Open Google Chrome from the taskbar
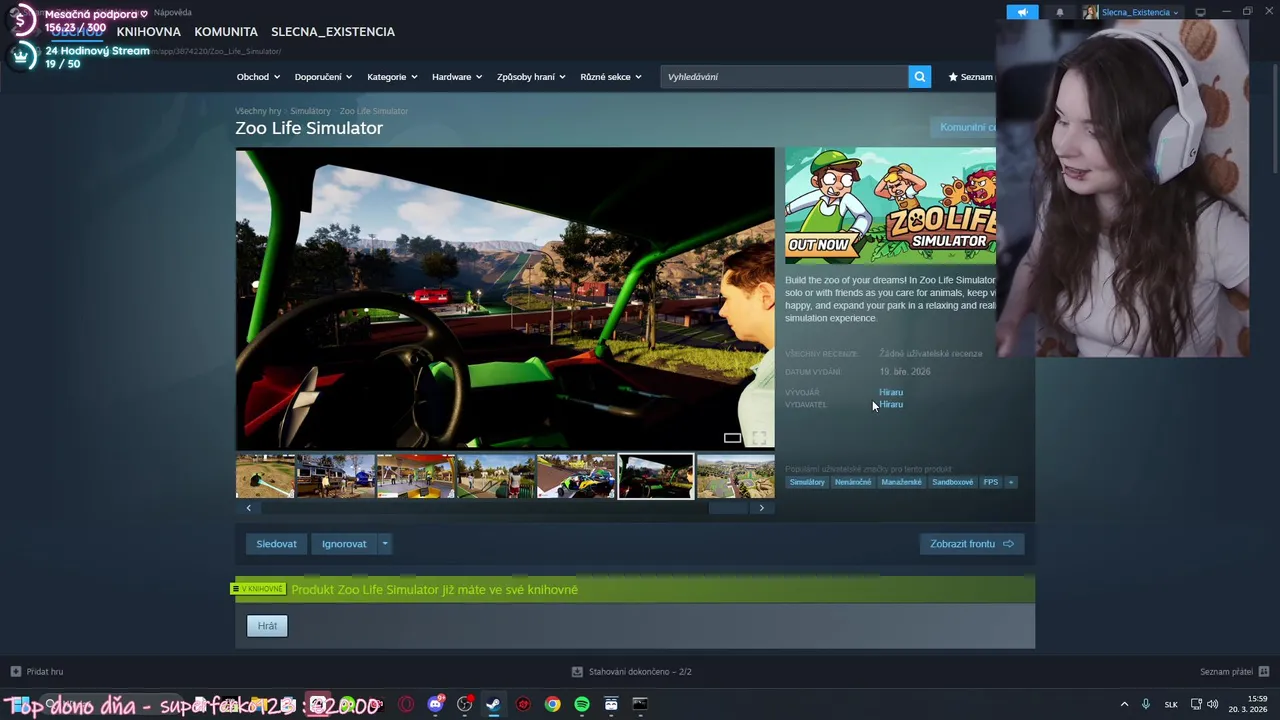The image size is (1280, 720). [x=552, y=704]
